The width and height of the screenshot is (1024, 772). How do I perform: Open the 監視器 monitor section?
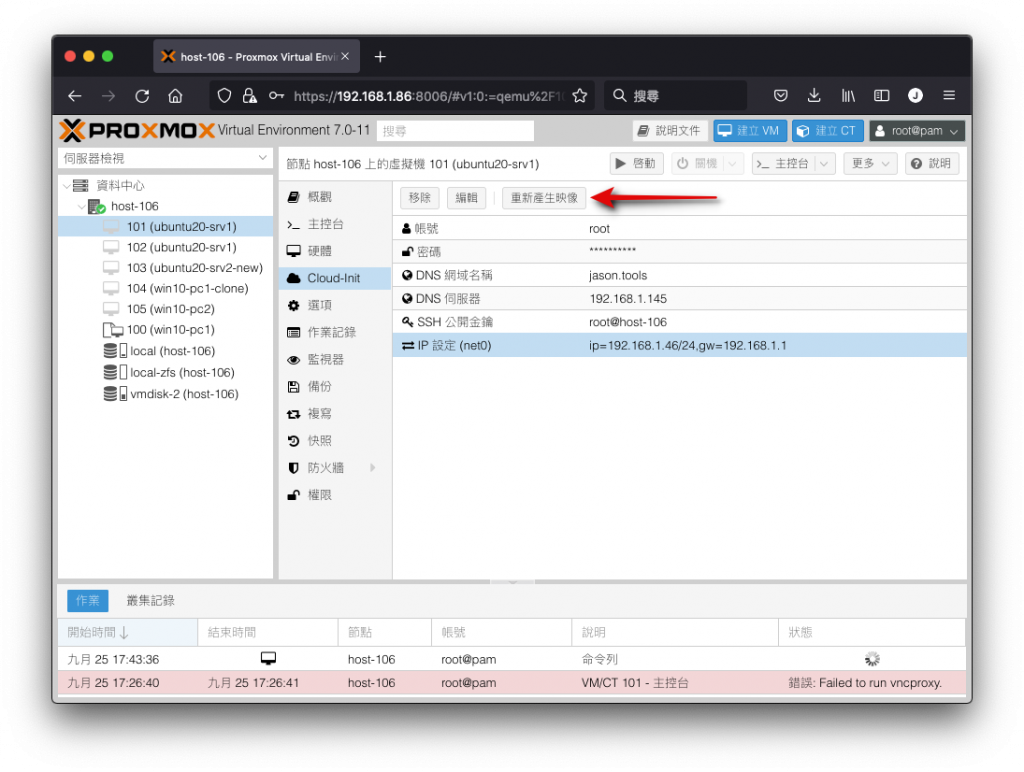point(335,359)
